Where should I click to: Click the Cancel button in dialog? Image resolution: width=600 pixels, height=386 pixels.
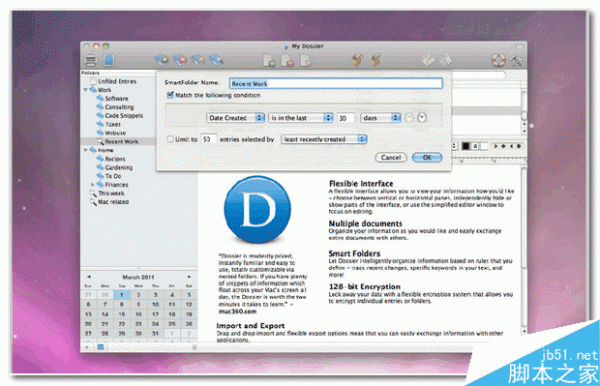pyautogui.click(x=391, y=157)
